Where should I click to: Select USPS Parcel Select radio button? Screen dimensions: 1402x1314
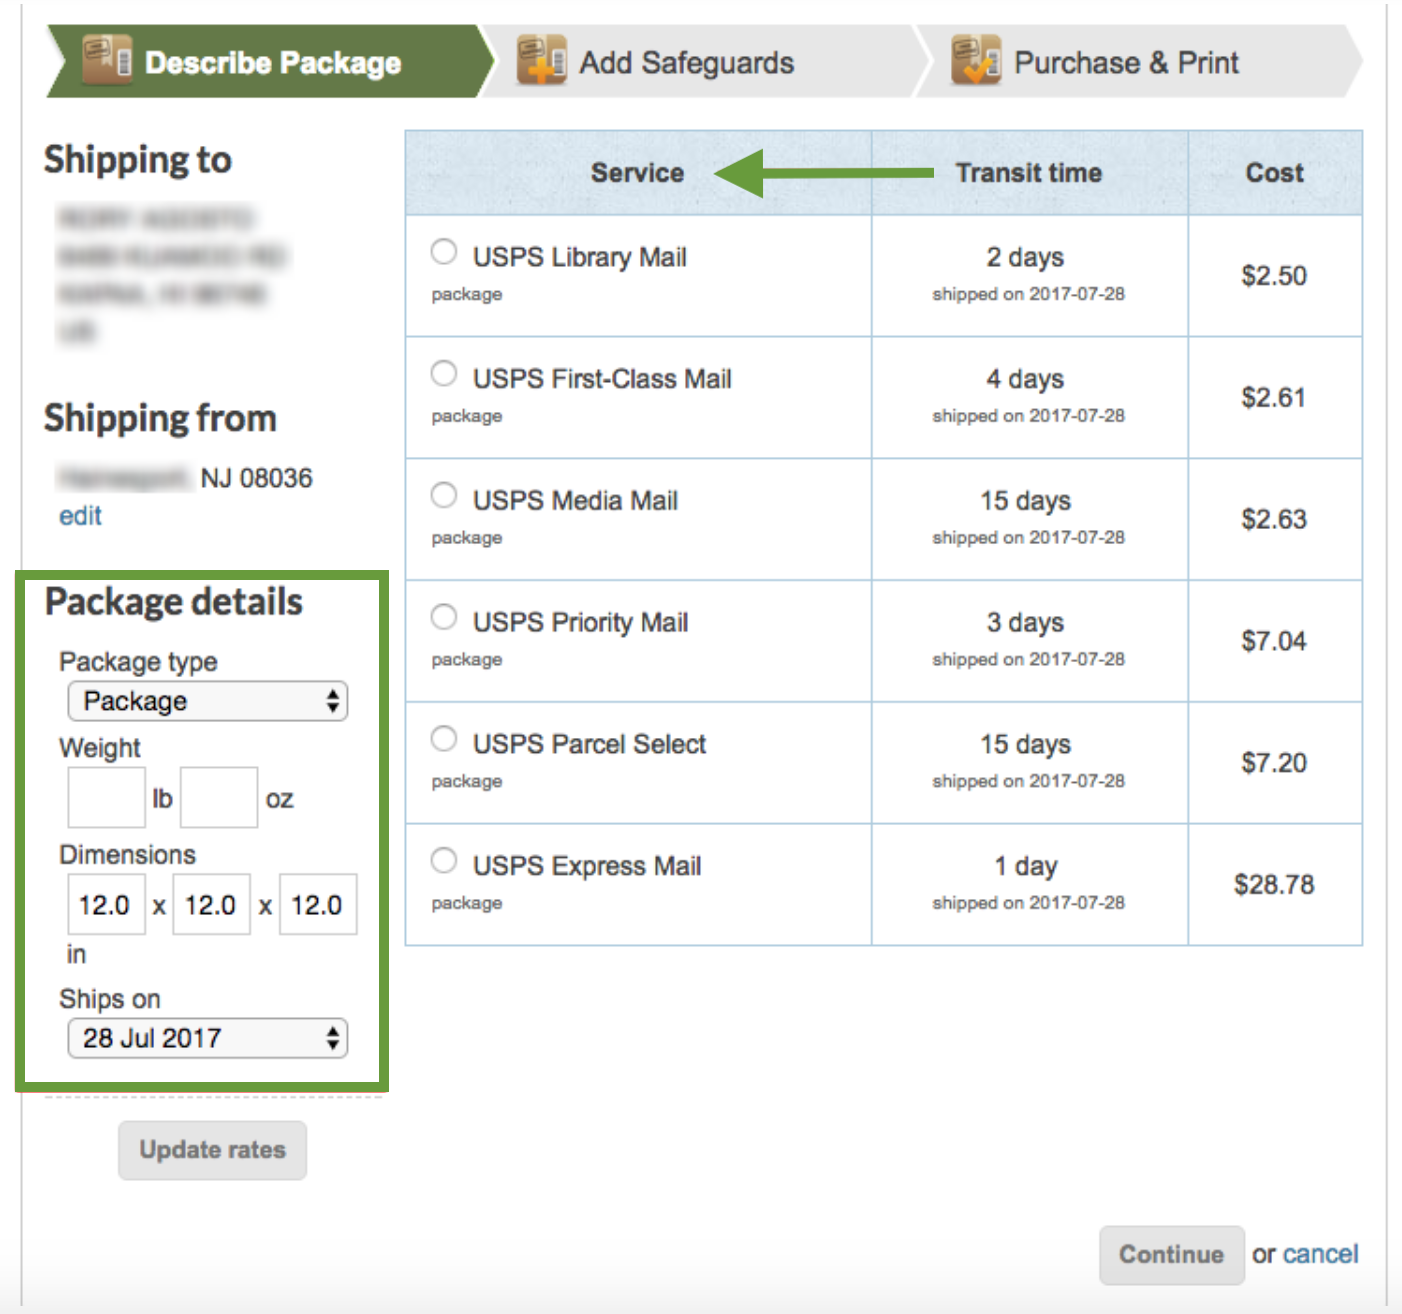444,739
